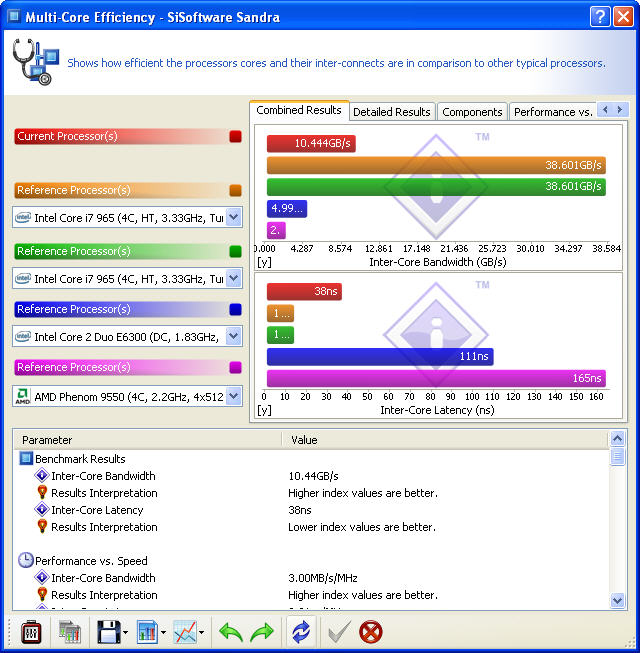Click the results list scroll down arrow
Viewport: 640px width, 653px height.
(x=617, y=600)
